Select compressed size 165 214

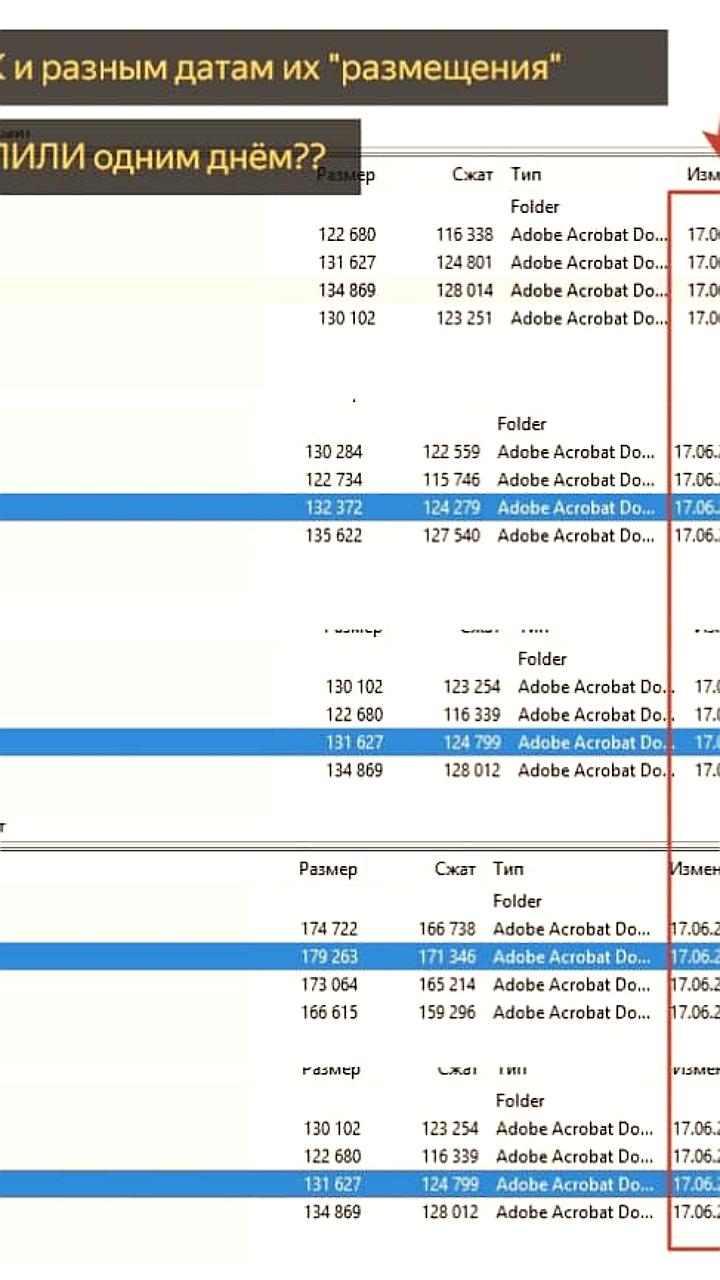[x=448, y=985]
